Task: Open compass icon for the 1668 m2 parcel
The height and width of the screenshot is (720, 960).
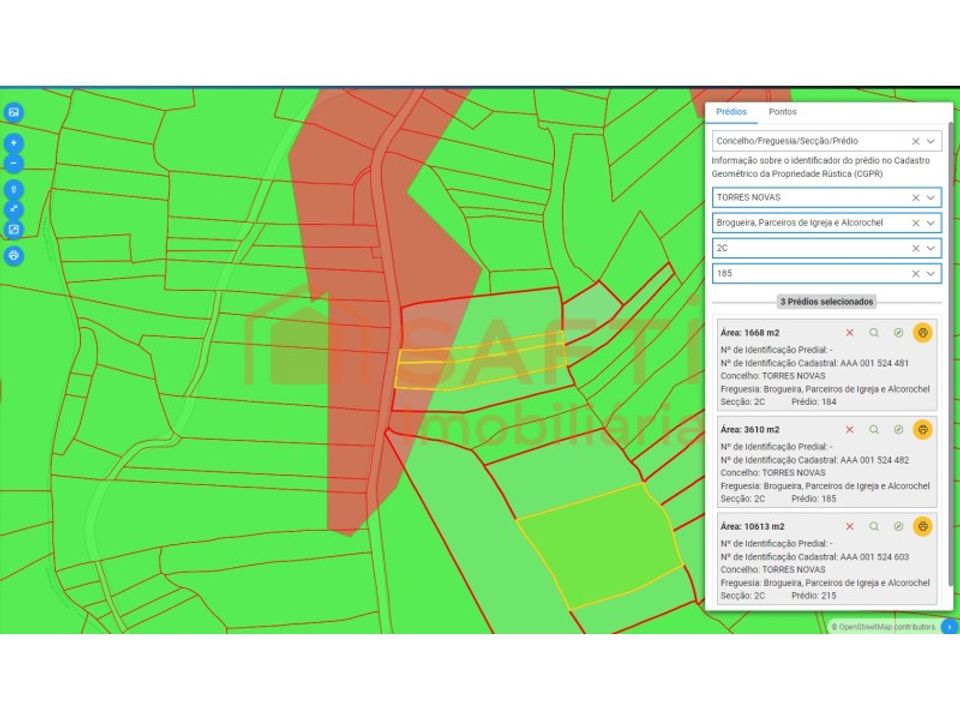Action: tap(898, 332)
